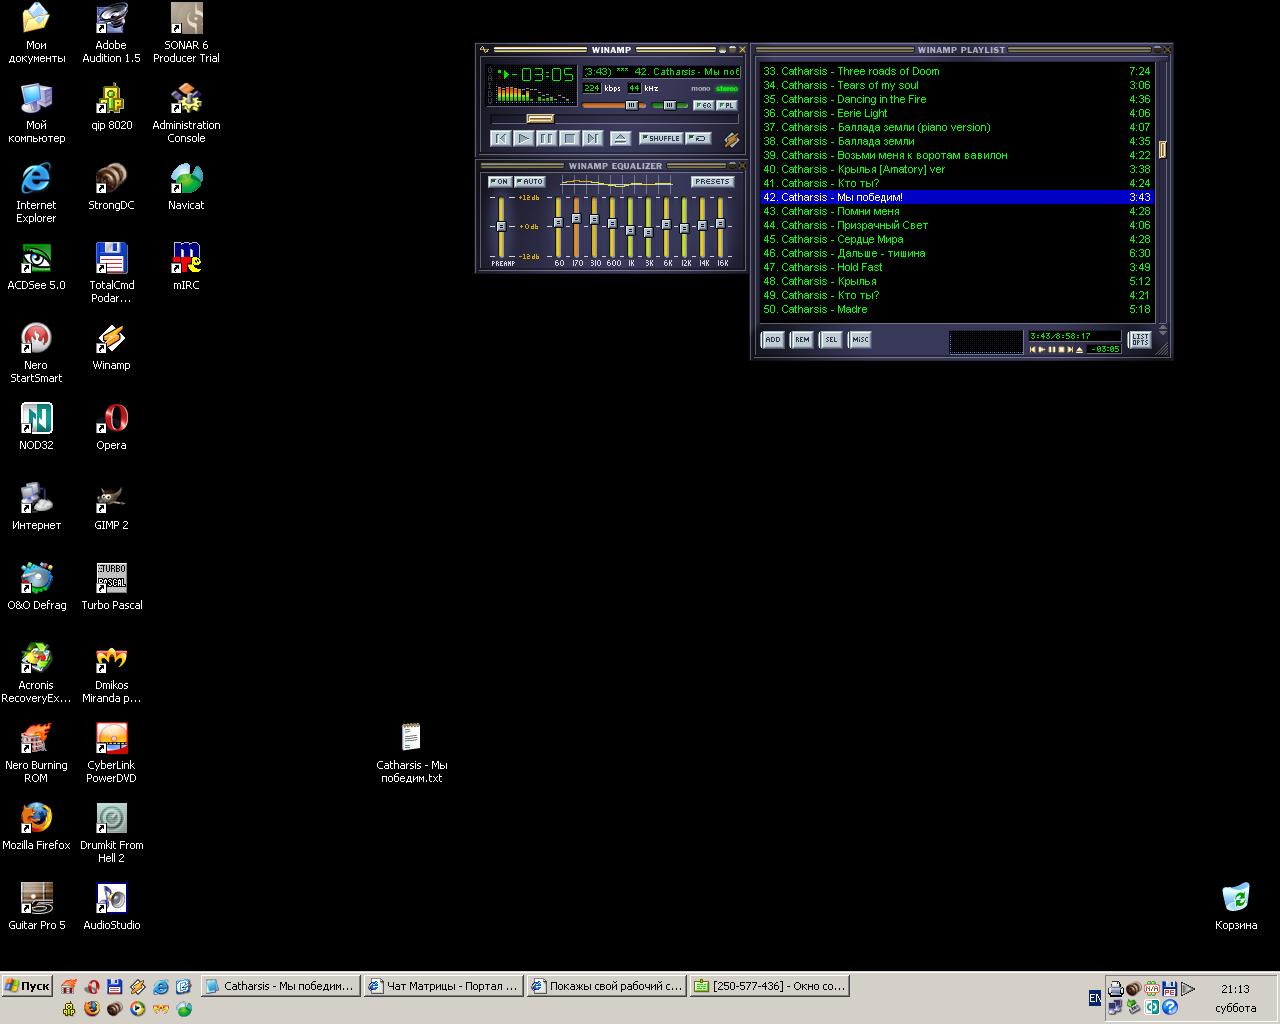1280x1024 pixels.
Task: Select Navicat desktop icon
Action: 186,187
